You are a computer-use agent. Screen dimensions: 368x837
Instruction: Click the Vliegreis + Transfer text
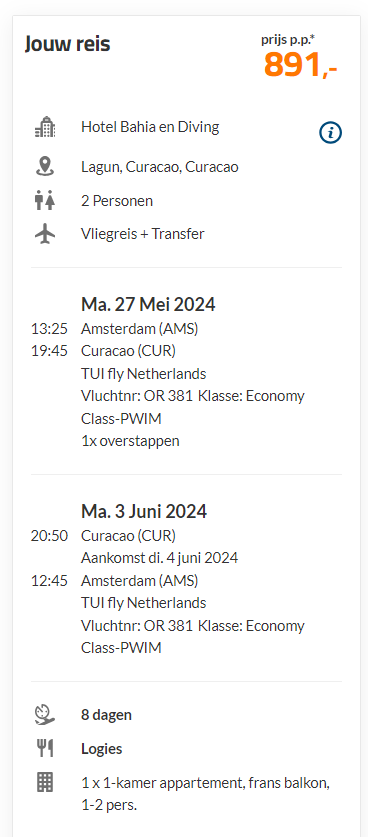pos(143,234)
